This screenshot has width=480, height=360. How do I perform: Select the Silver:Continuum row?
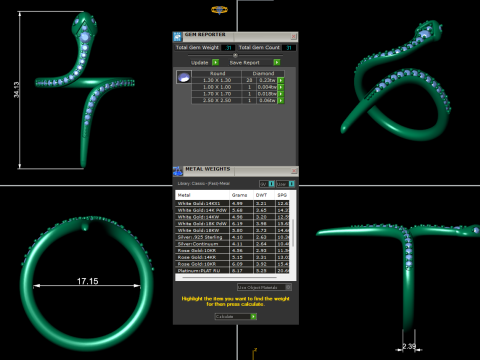(232, 244)
